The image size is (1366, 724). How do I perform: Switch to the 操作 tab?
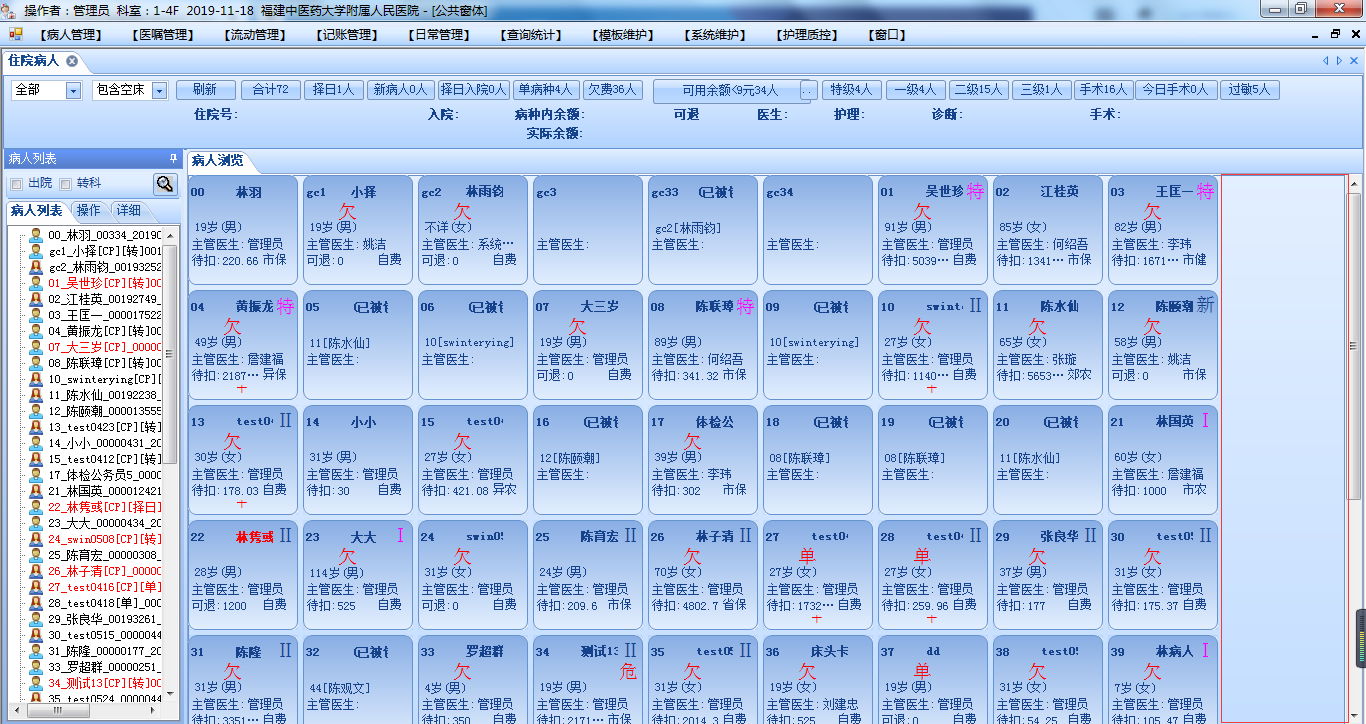(88, 211)
